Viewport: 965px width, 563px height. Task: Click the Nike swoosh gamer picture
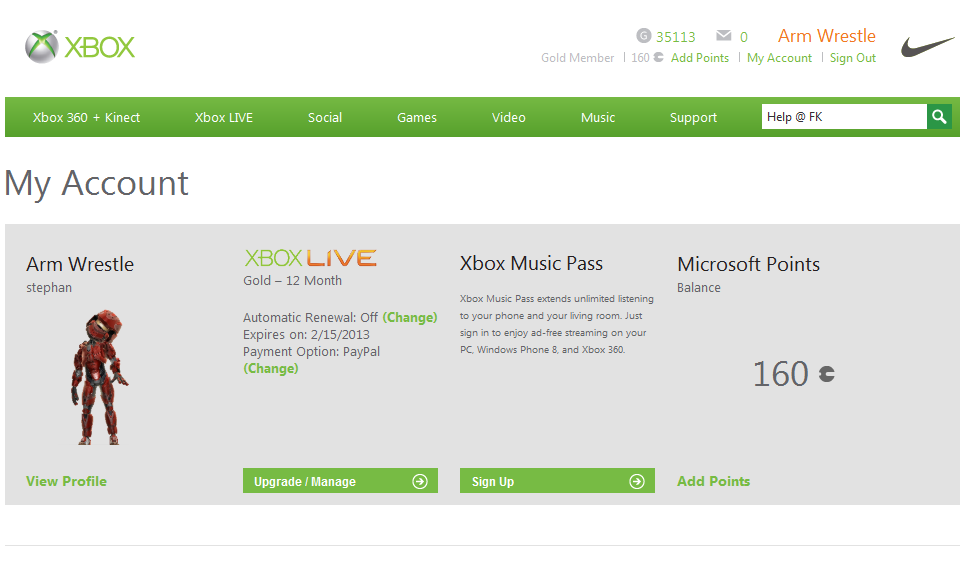(927, 47)
